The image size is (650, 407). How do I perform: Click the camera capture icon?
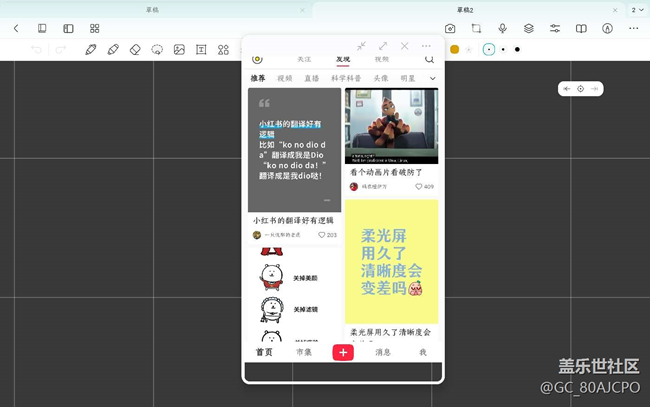(450, 28)
